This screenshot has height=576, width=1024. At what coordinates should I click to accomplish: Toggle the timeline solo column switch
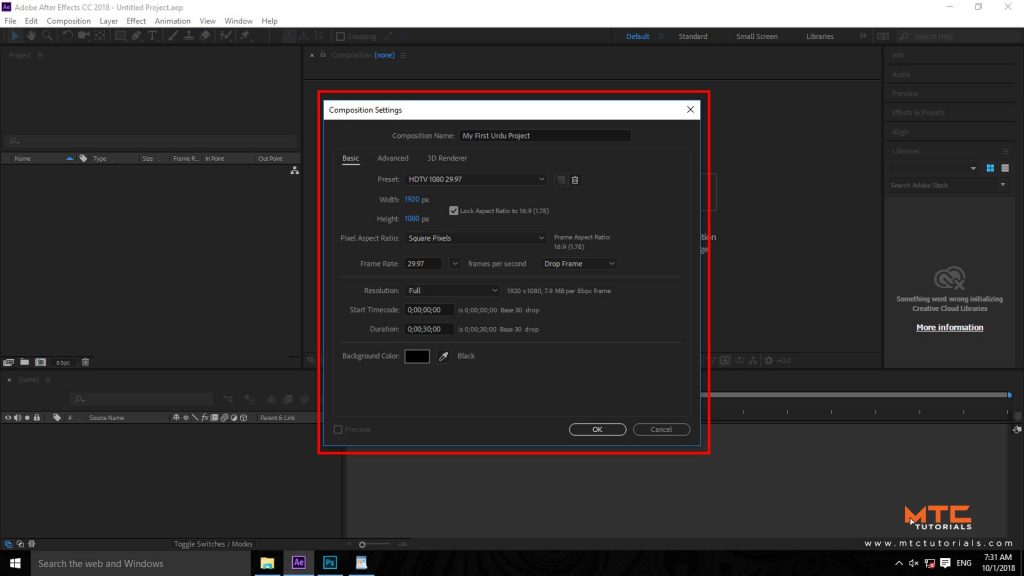coord(27,417)
